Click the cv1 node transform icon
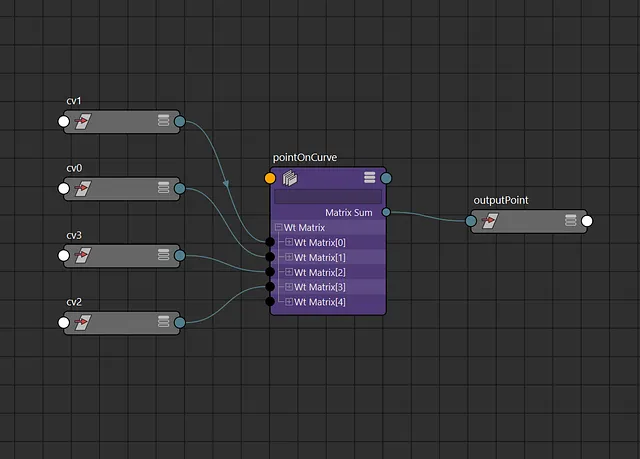Image resolution: width=640 pixels, height=459 pixels. [84, 122]
